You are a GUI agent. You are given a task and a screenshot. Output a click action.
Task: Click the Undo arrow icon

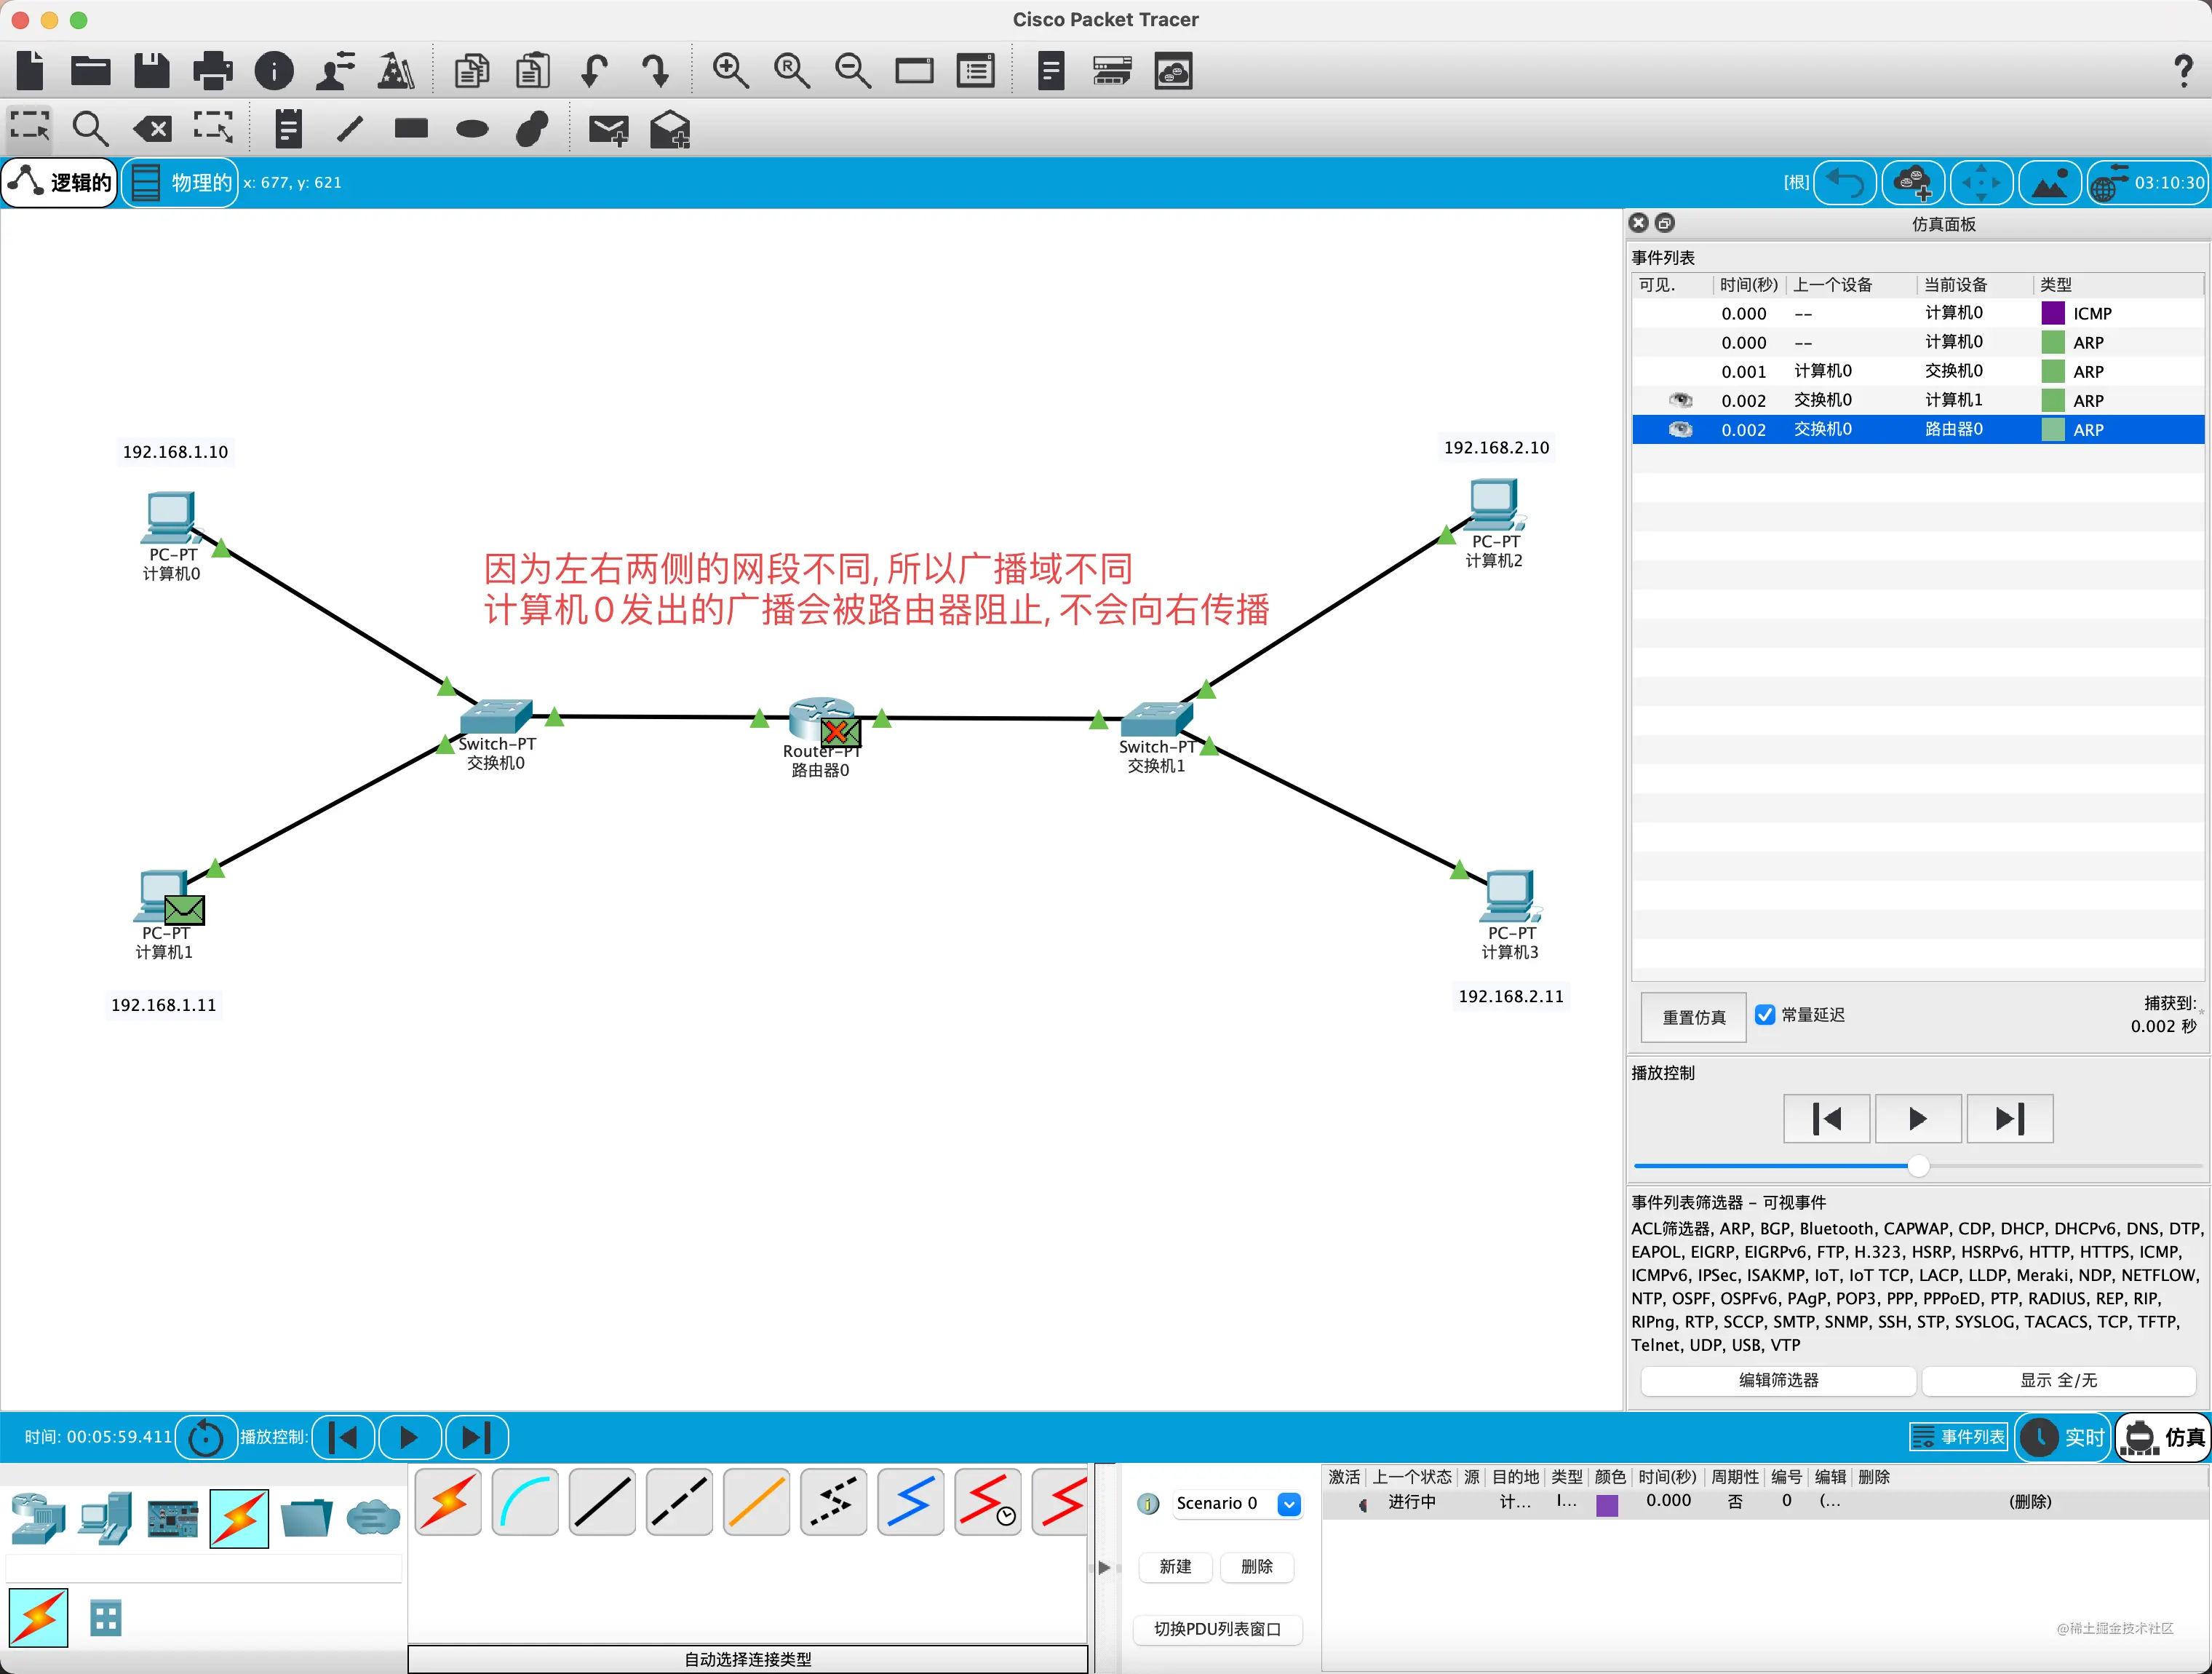pos(594,71)
